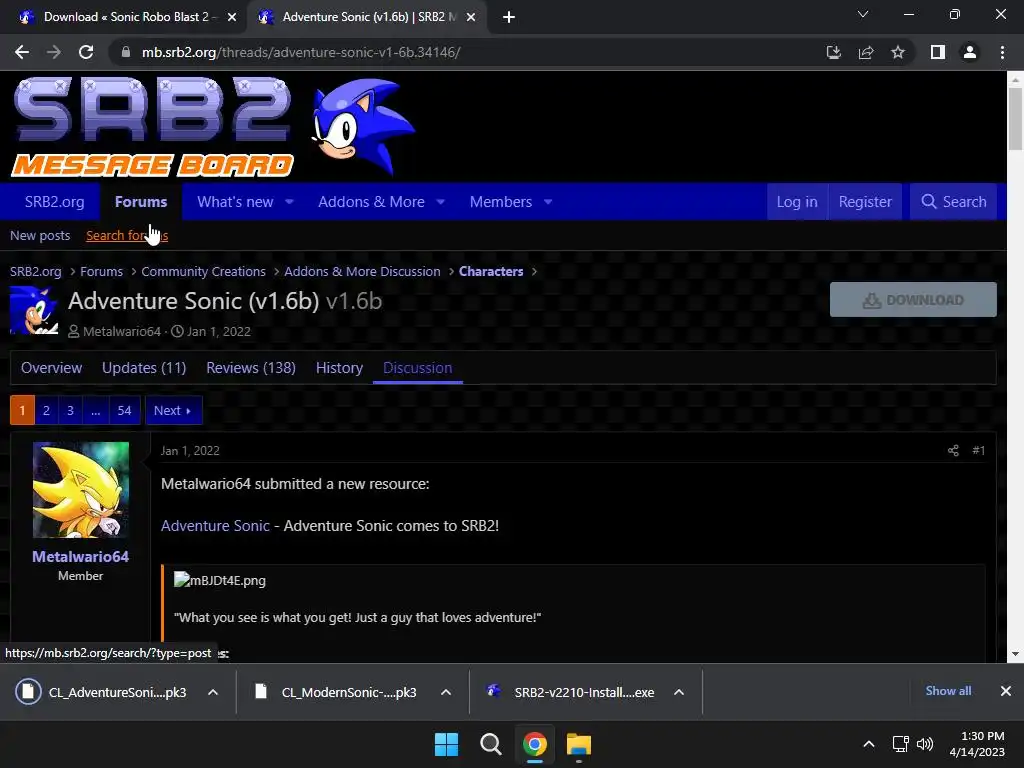Image resolution: width=1024 pixels, height=768 pixels.
Task: Click the SRB2 Message Board logo
Action: coord(153,127)
